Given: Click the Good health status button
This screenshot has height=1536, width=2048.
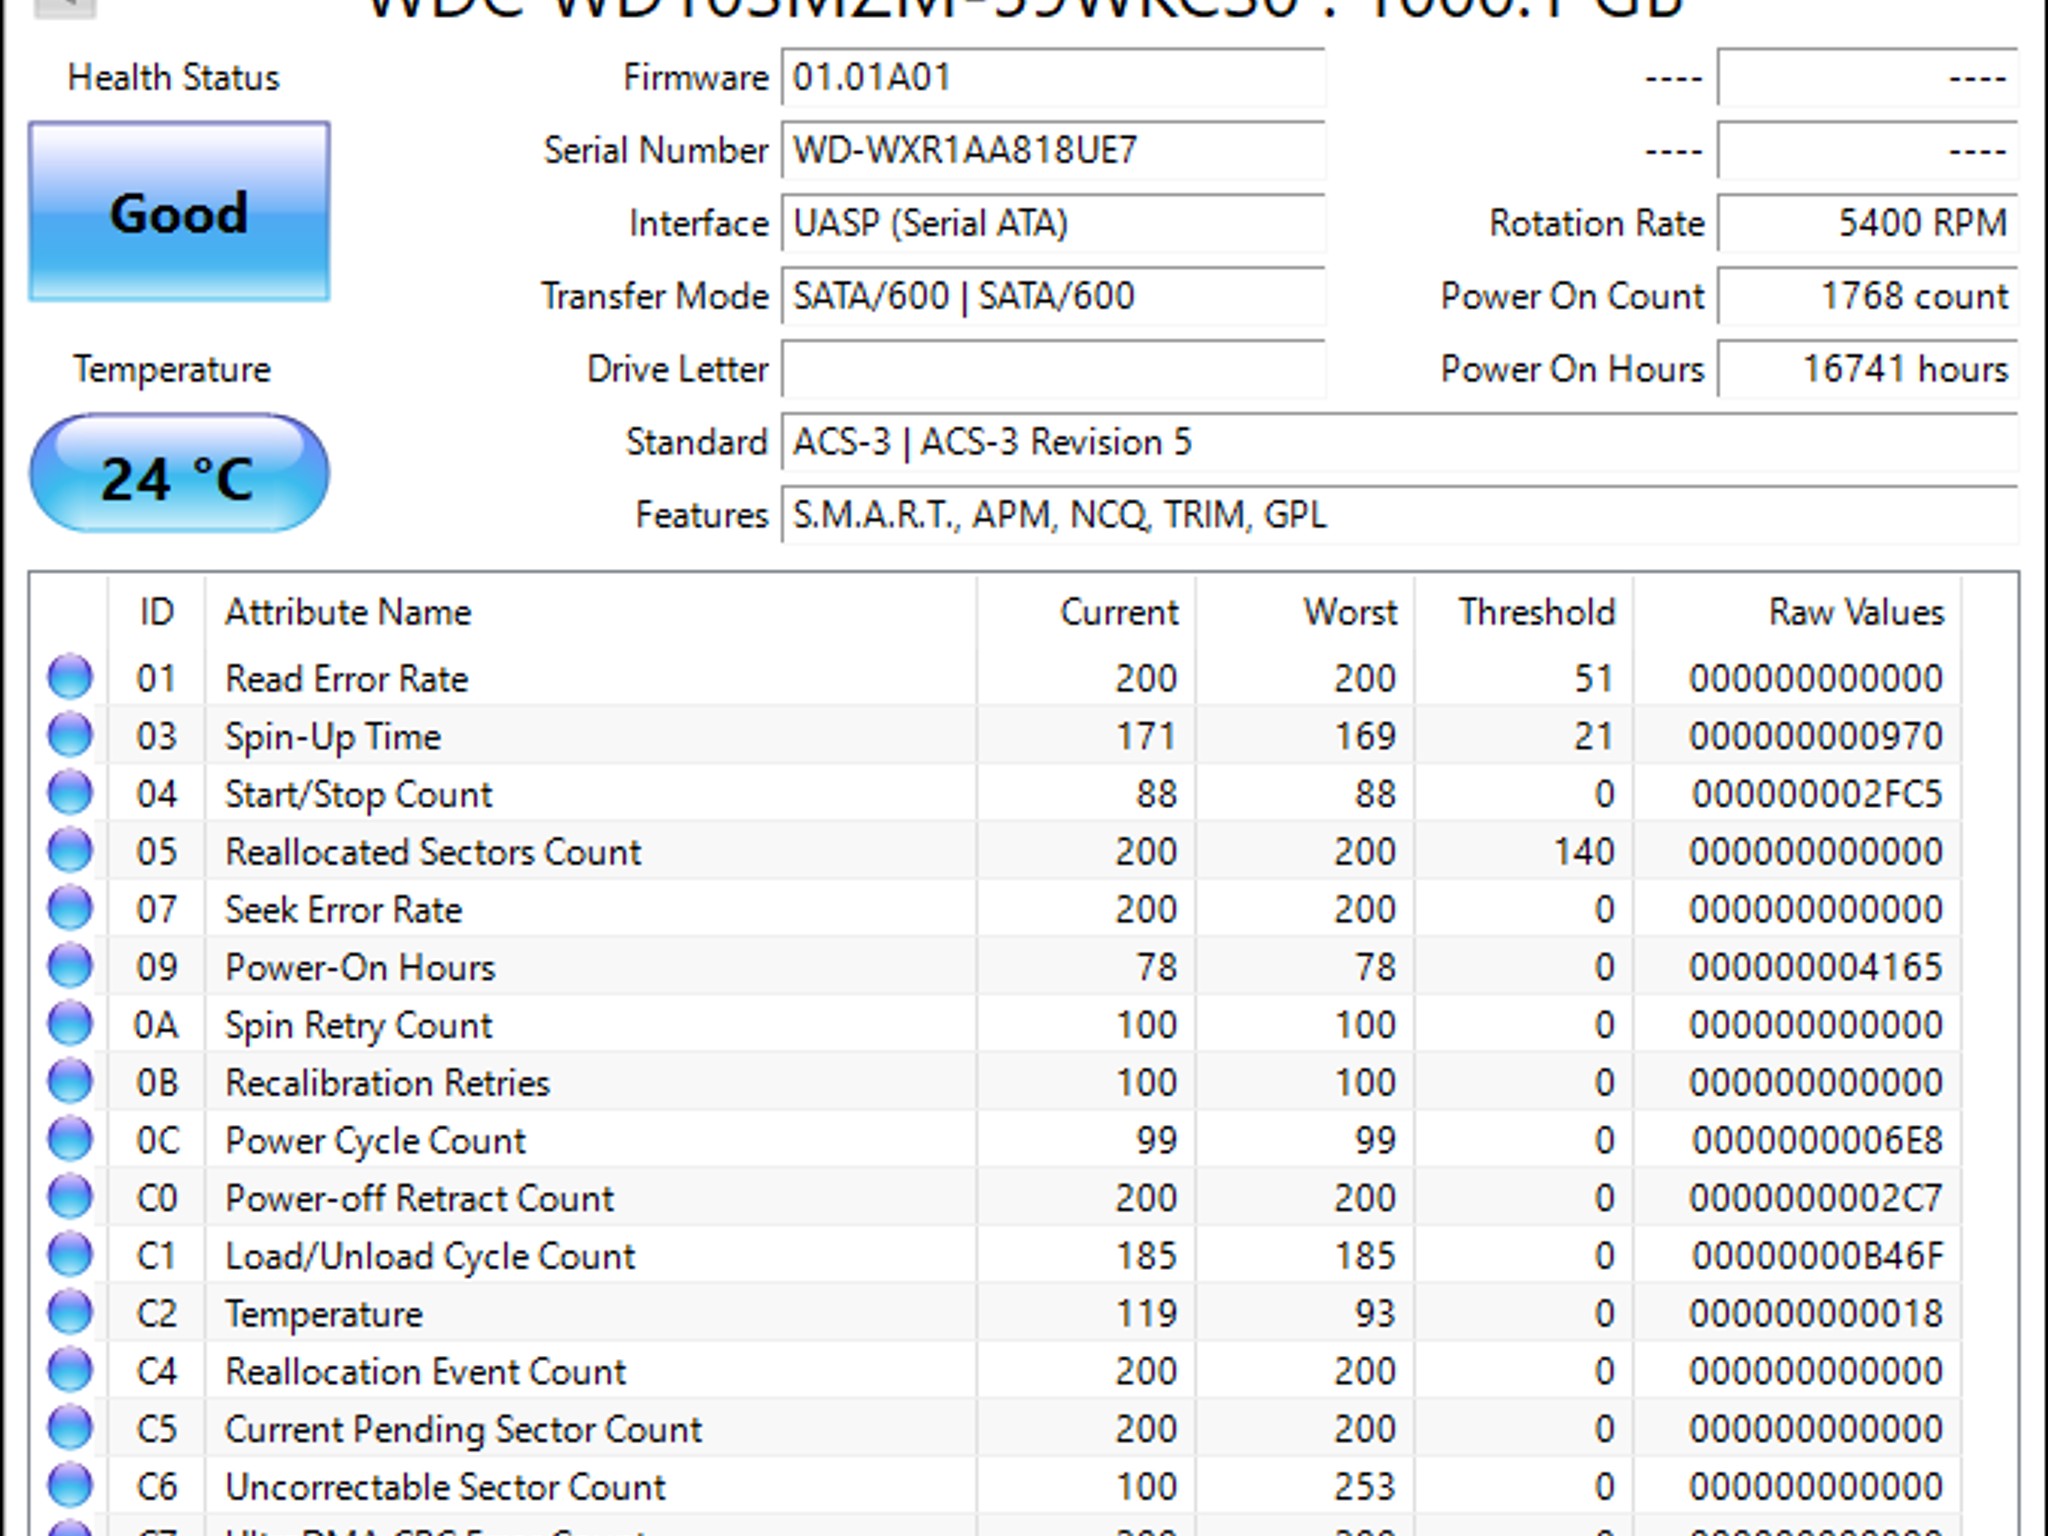Looking at the screenshot, I should pyautogui.click(x=179, y=212).
